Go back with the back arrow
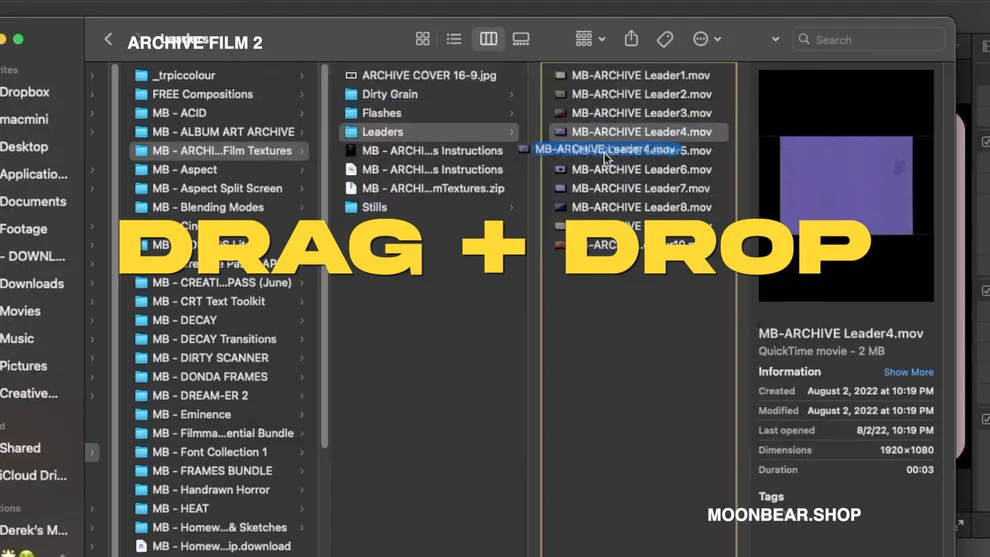This screenshot has height=557, width=990. click(x=108, y=39)
